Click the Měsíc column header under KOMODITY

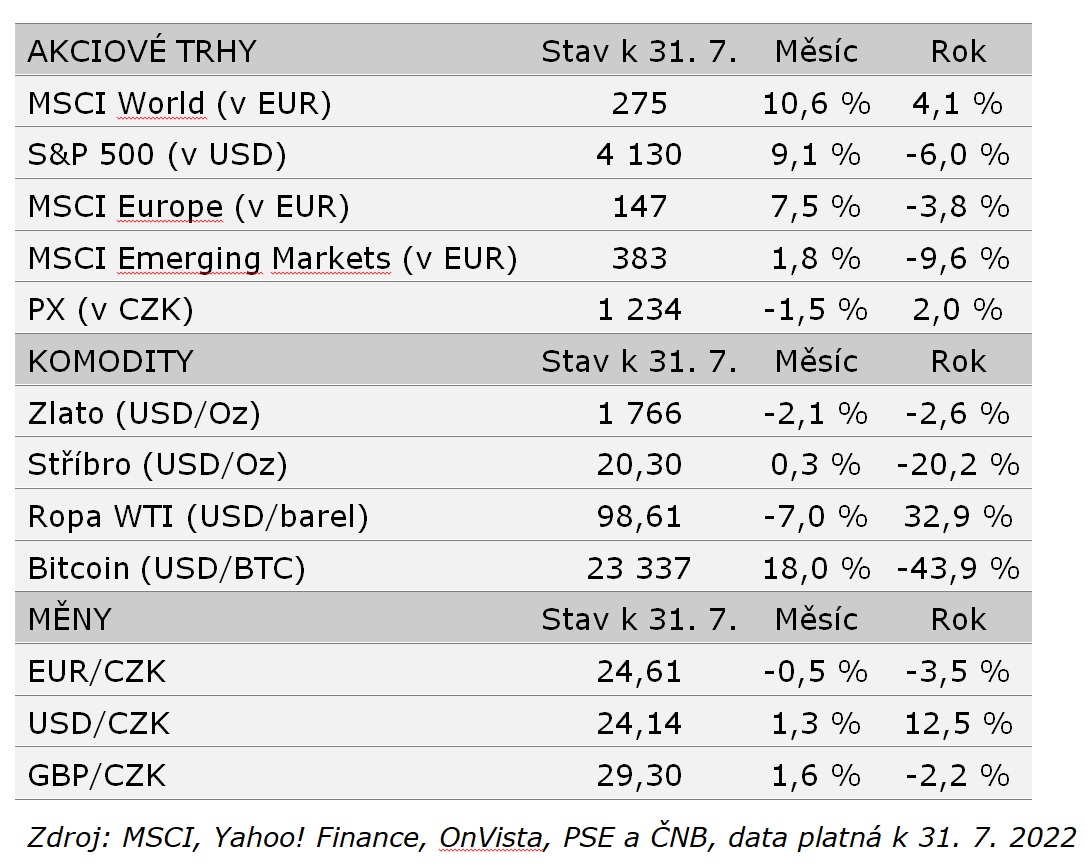[x=815, y=361]
